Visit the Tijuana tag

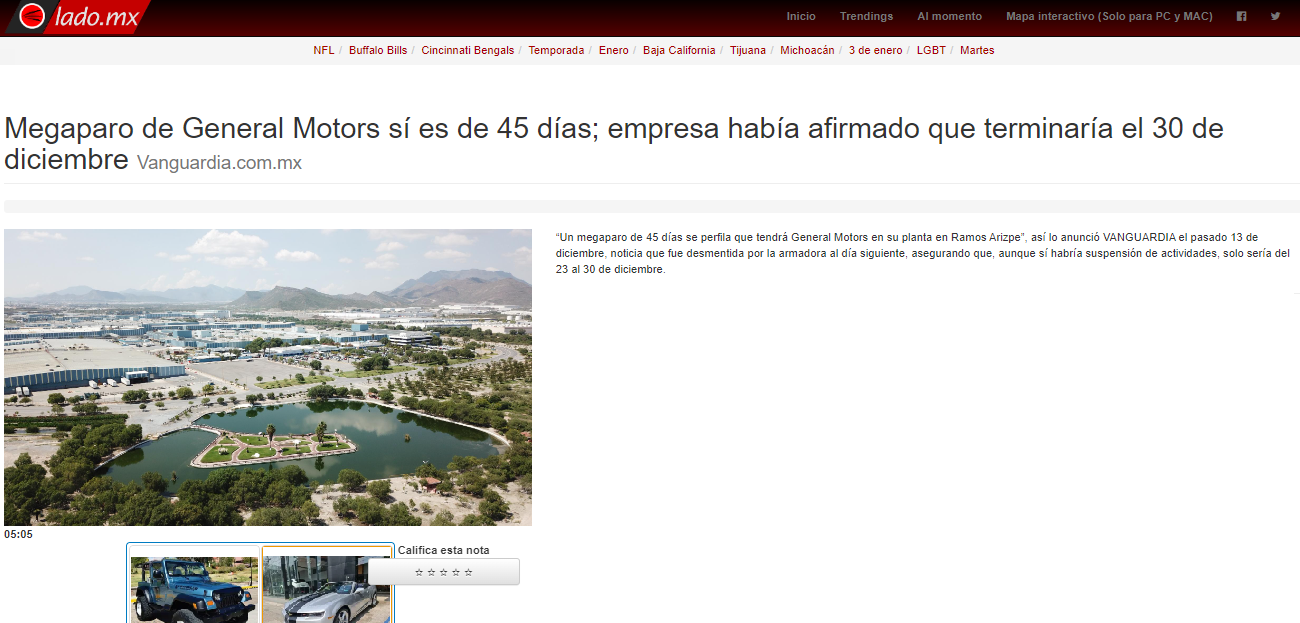tap(748, 50)
